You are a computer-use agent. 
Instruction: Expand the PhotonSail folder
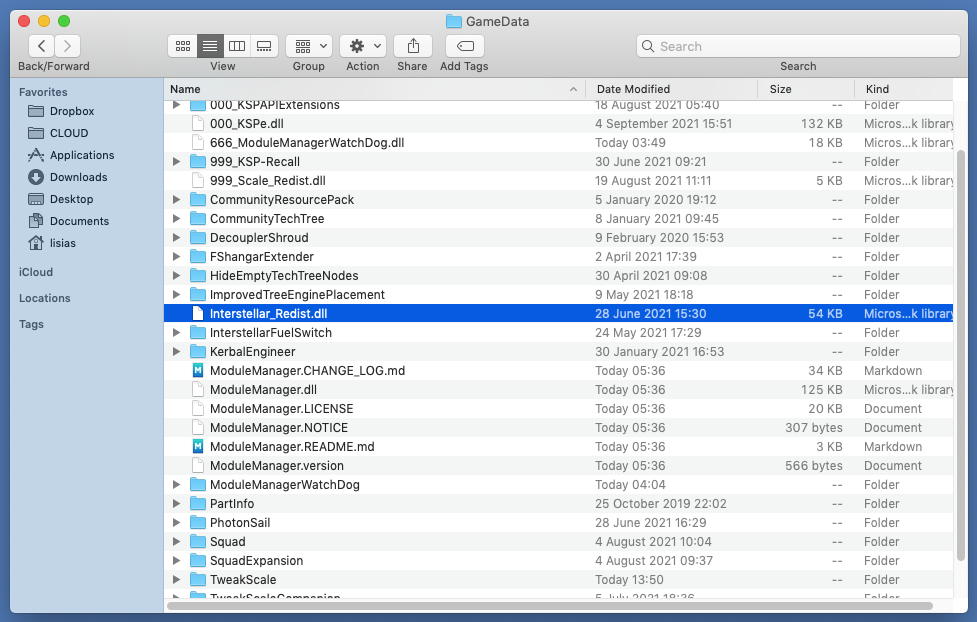[176, 523]
